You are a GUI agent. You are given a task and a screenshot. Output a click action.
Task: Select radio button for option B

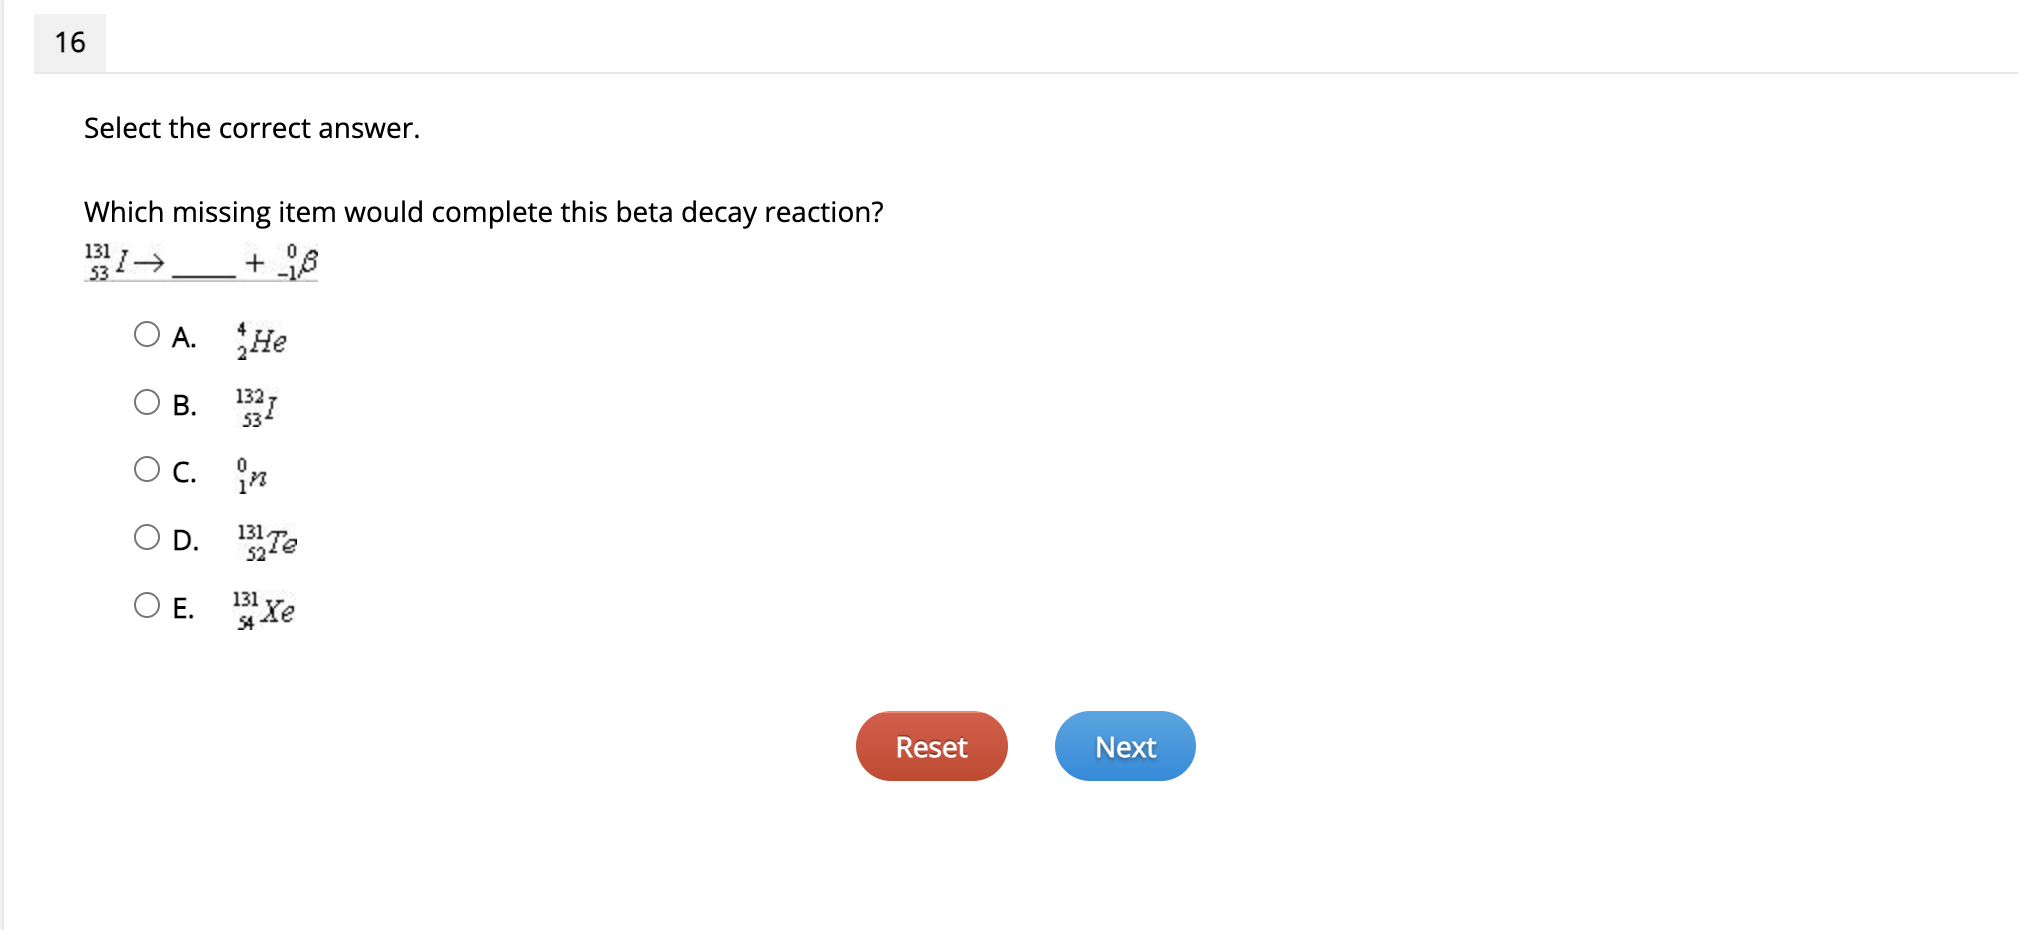pos(147,402)
